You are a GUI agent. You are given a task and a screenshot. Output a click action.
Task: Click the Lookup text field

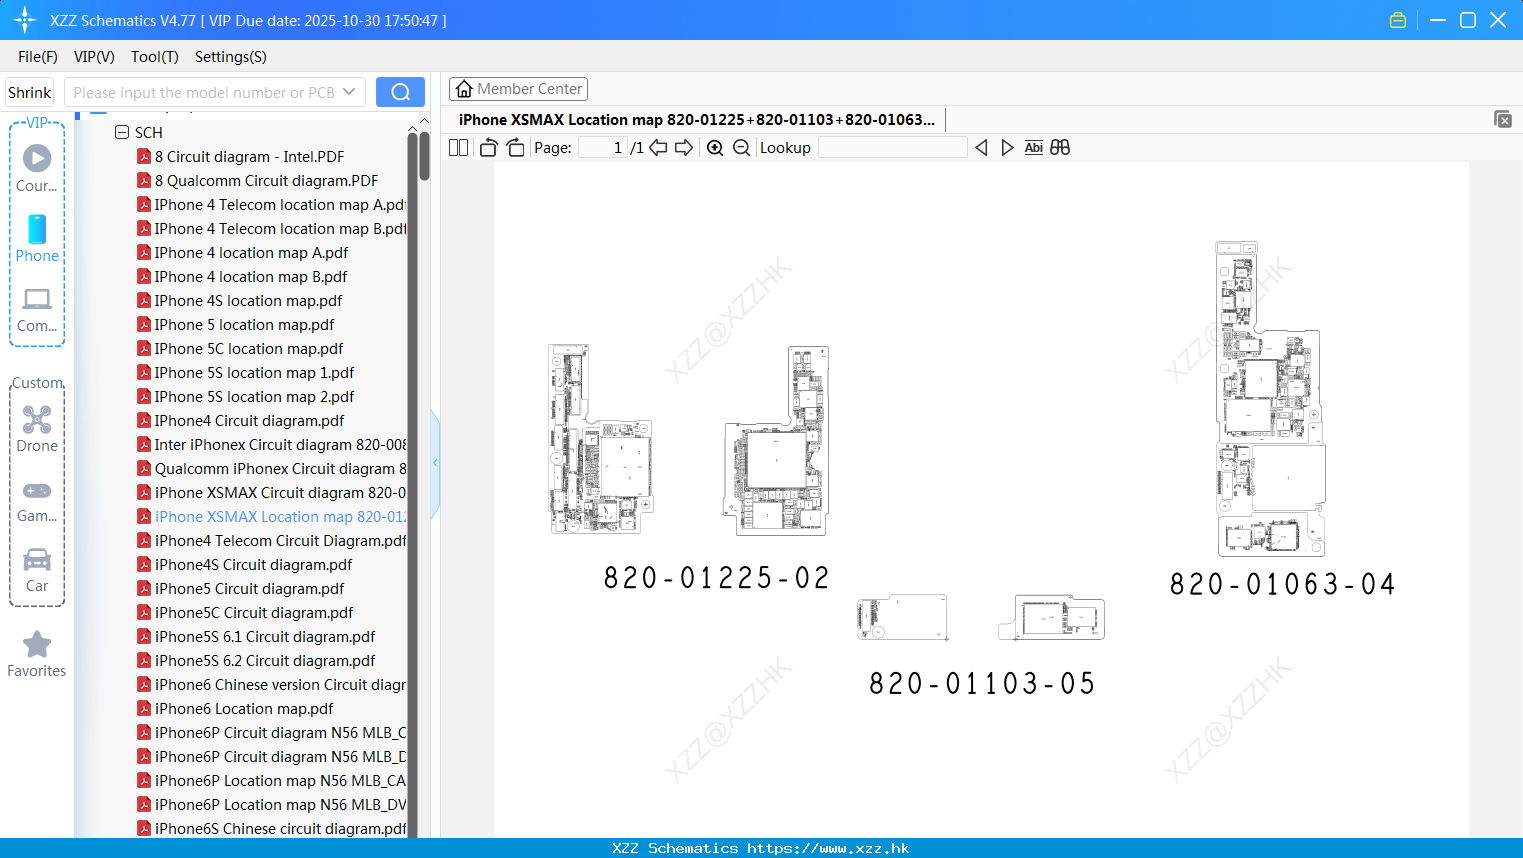(x=893, y=148)
